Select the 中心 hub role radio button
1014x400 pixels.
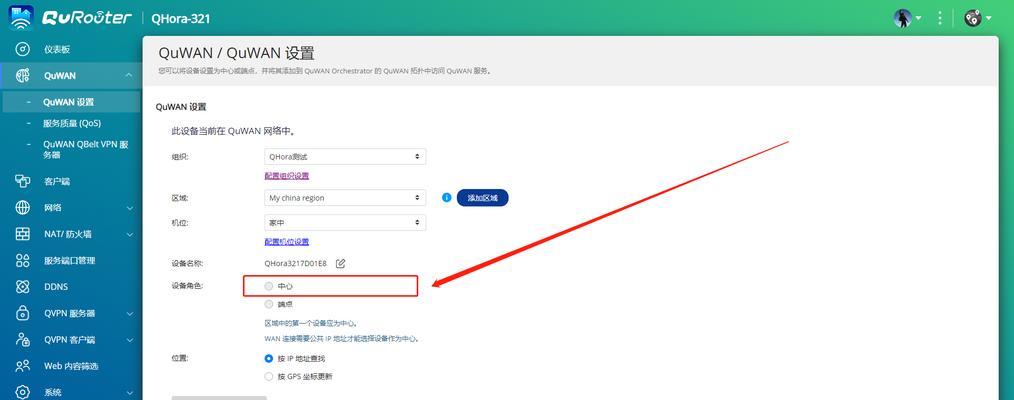point(269,286)
